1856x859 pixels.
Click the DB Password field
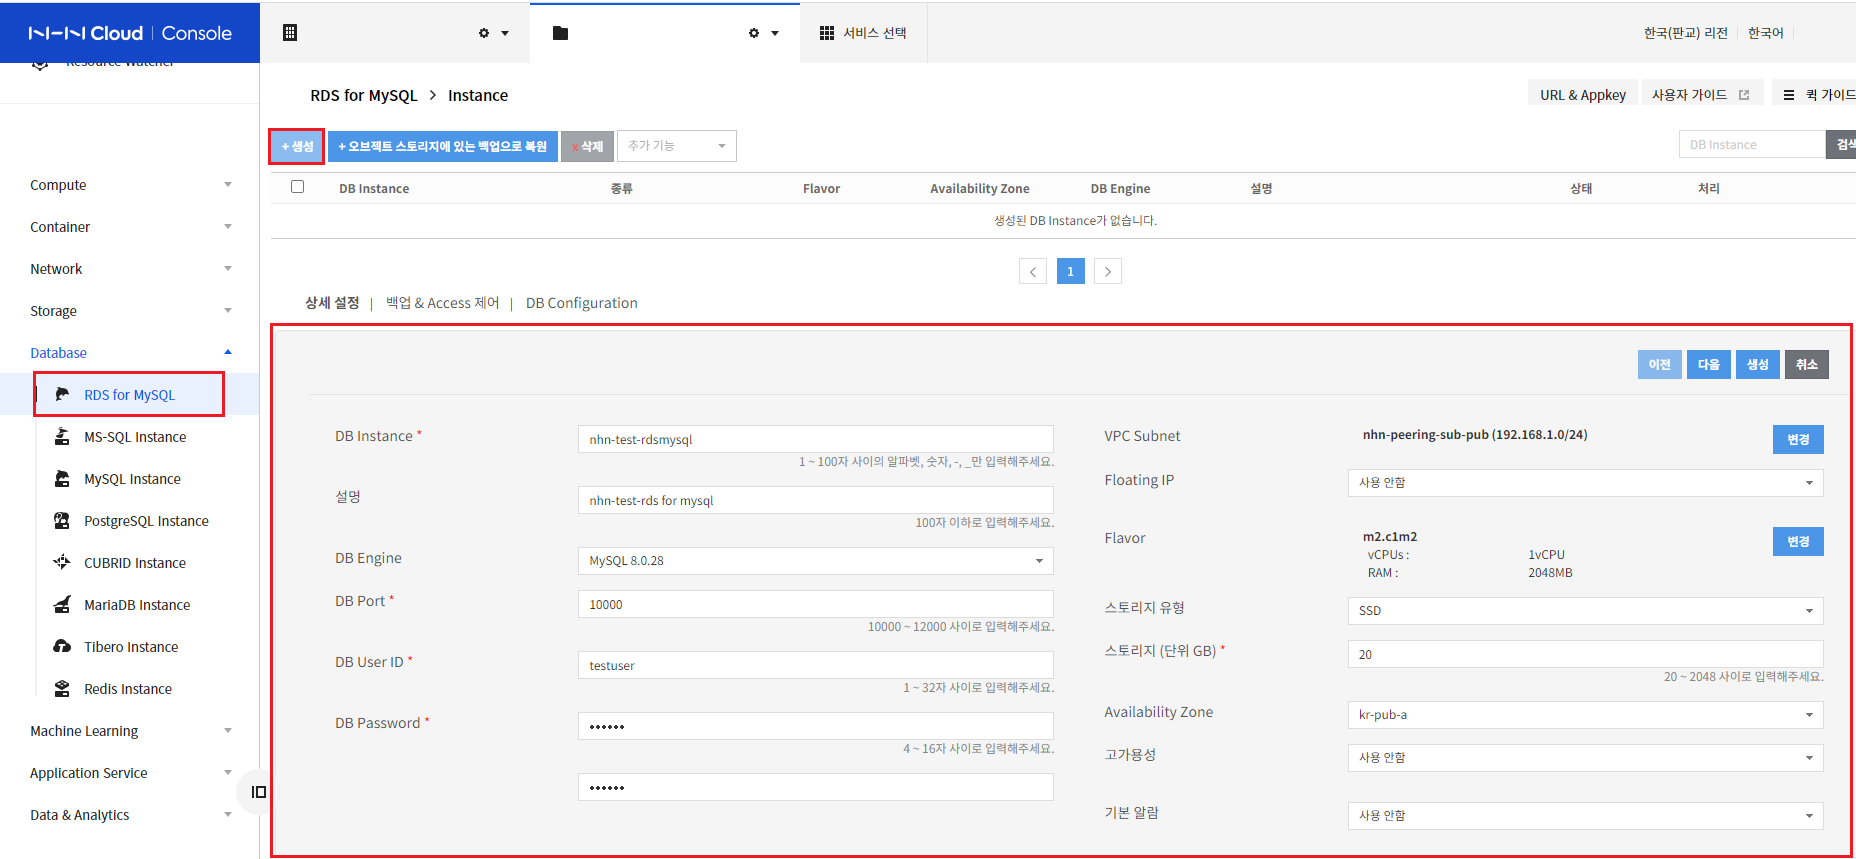(x=815, y=727)
